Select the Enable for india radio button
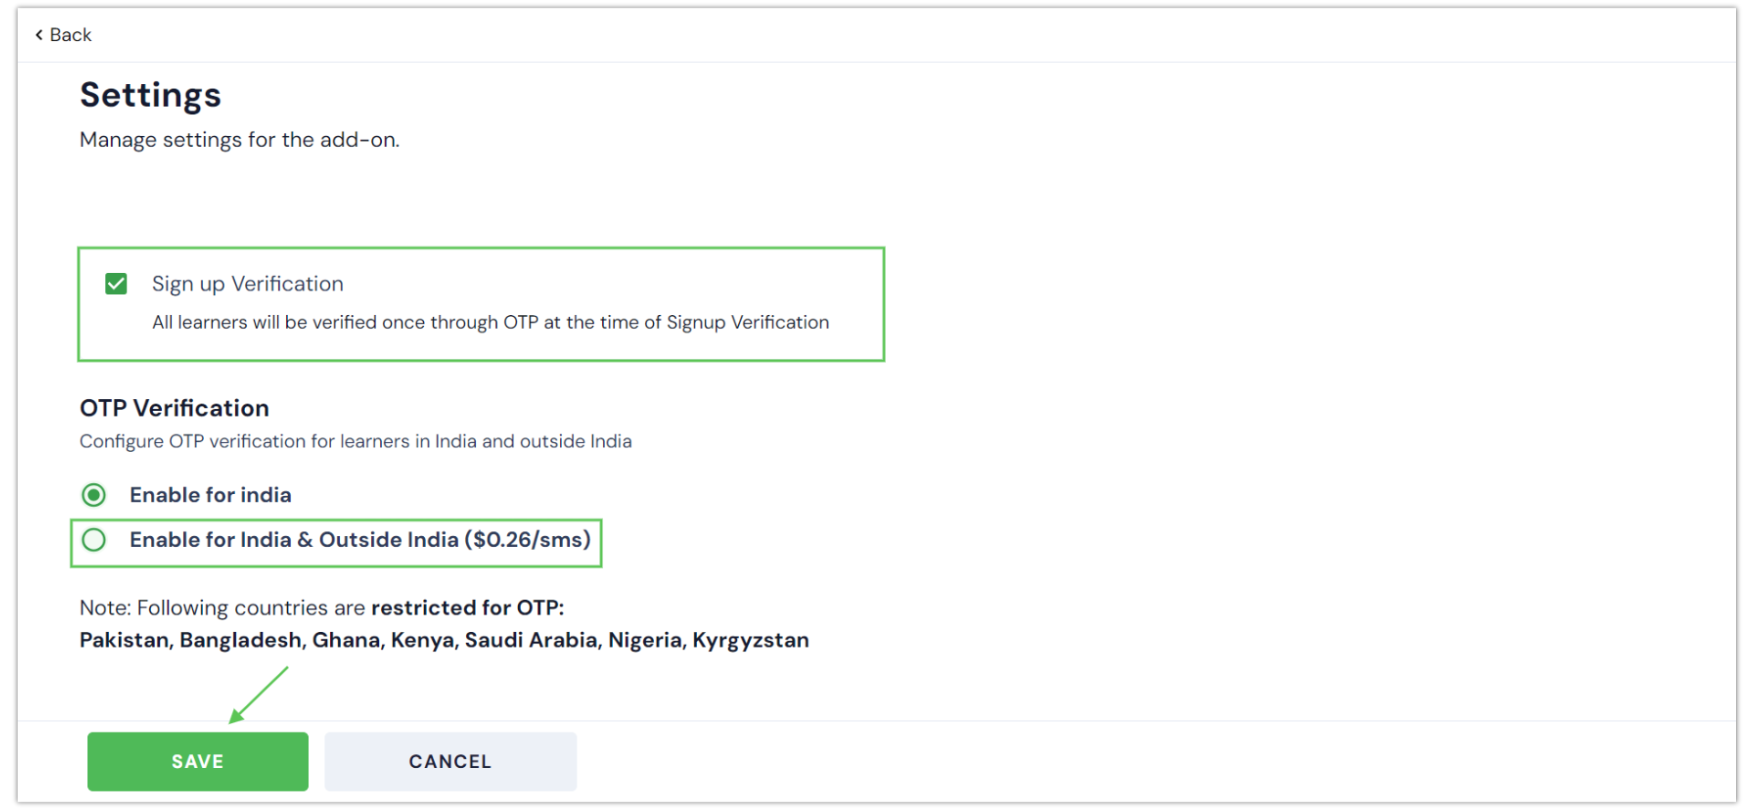The height and width of the screenshot is (810, 1754). (x=94, y=495)
